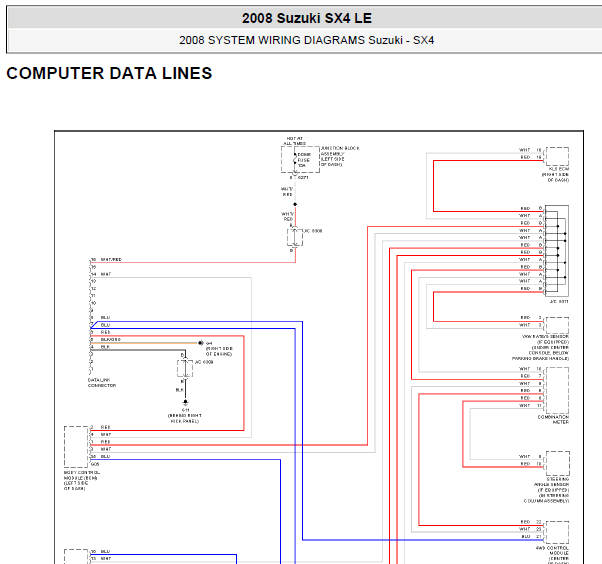The width and height of the screenshot is (602, 564).
Task: Click the 4WD Control Module dashed box
Action: (557, 533)
